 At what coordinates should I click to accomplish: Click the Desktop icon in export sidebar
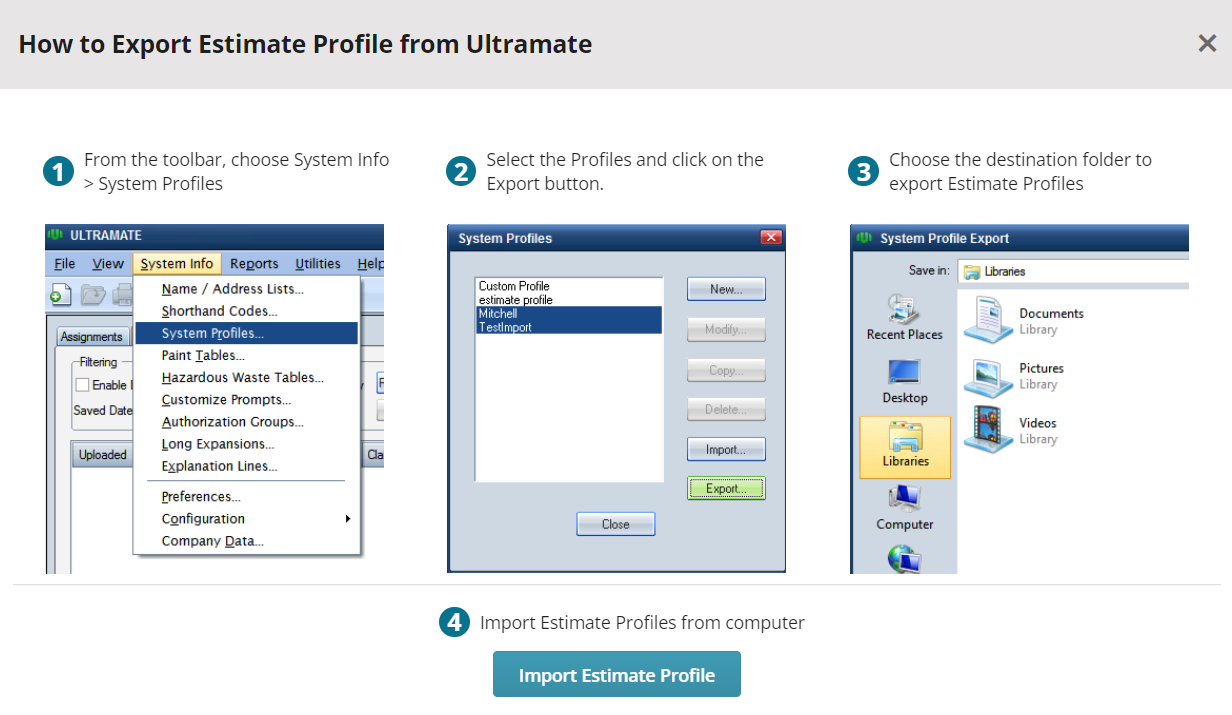904,373
